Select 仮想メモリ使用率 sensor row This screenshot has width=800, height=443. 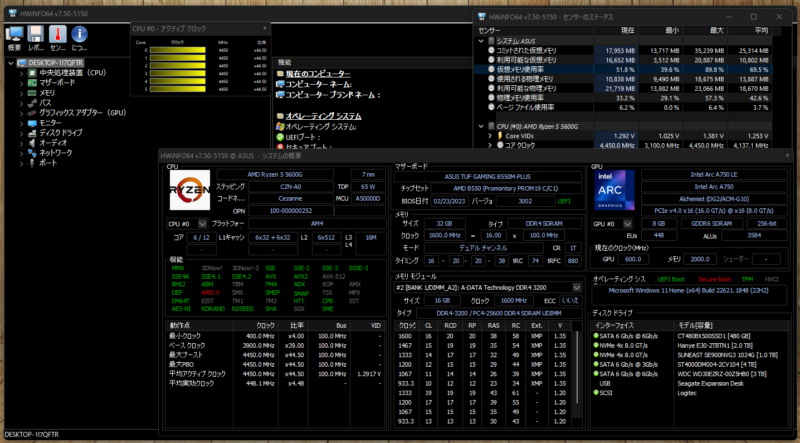coord(623,69)
